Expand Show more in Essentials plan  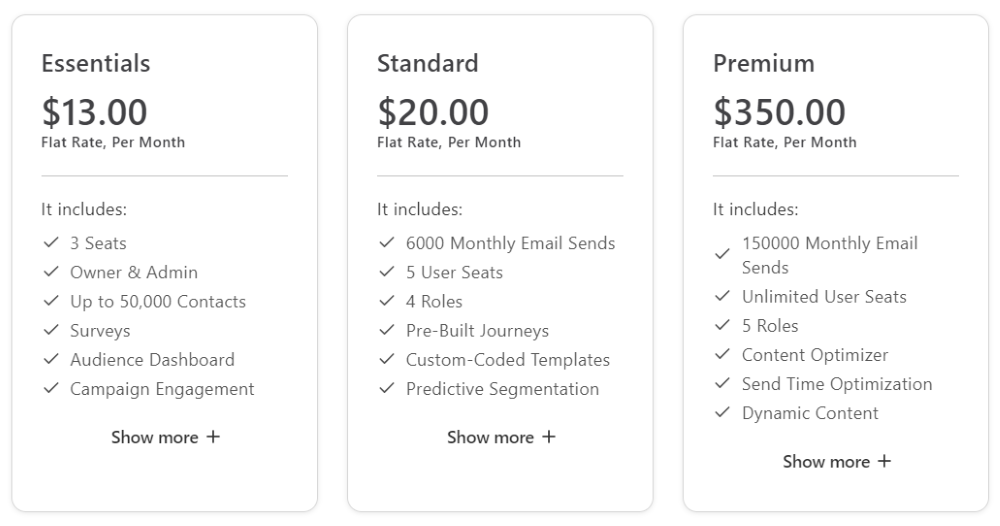click(x=165, y=437)
